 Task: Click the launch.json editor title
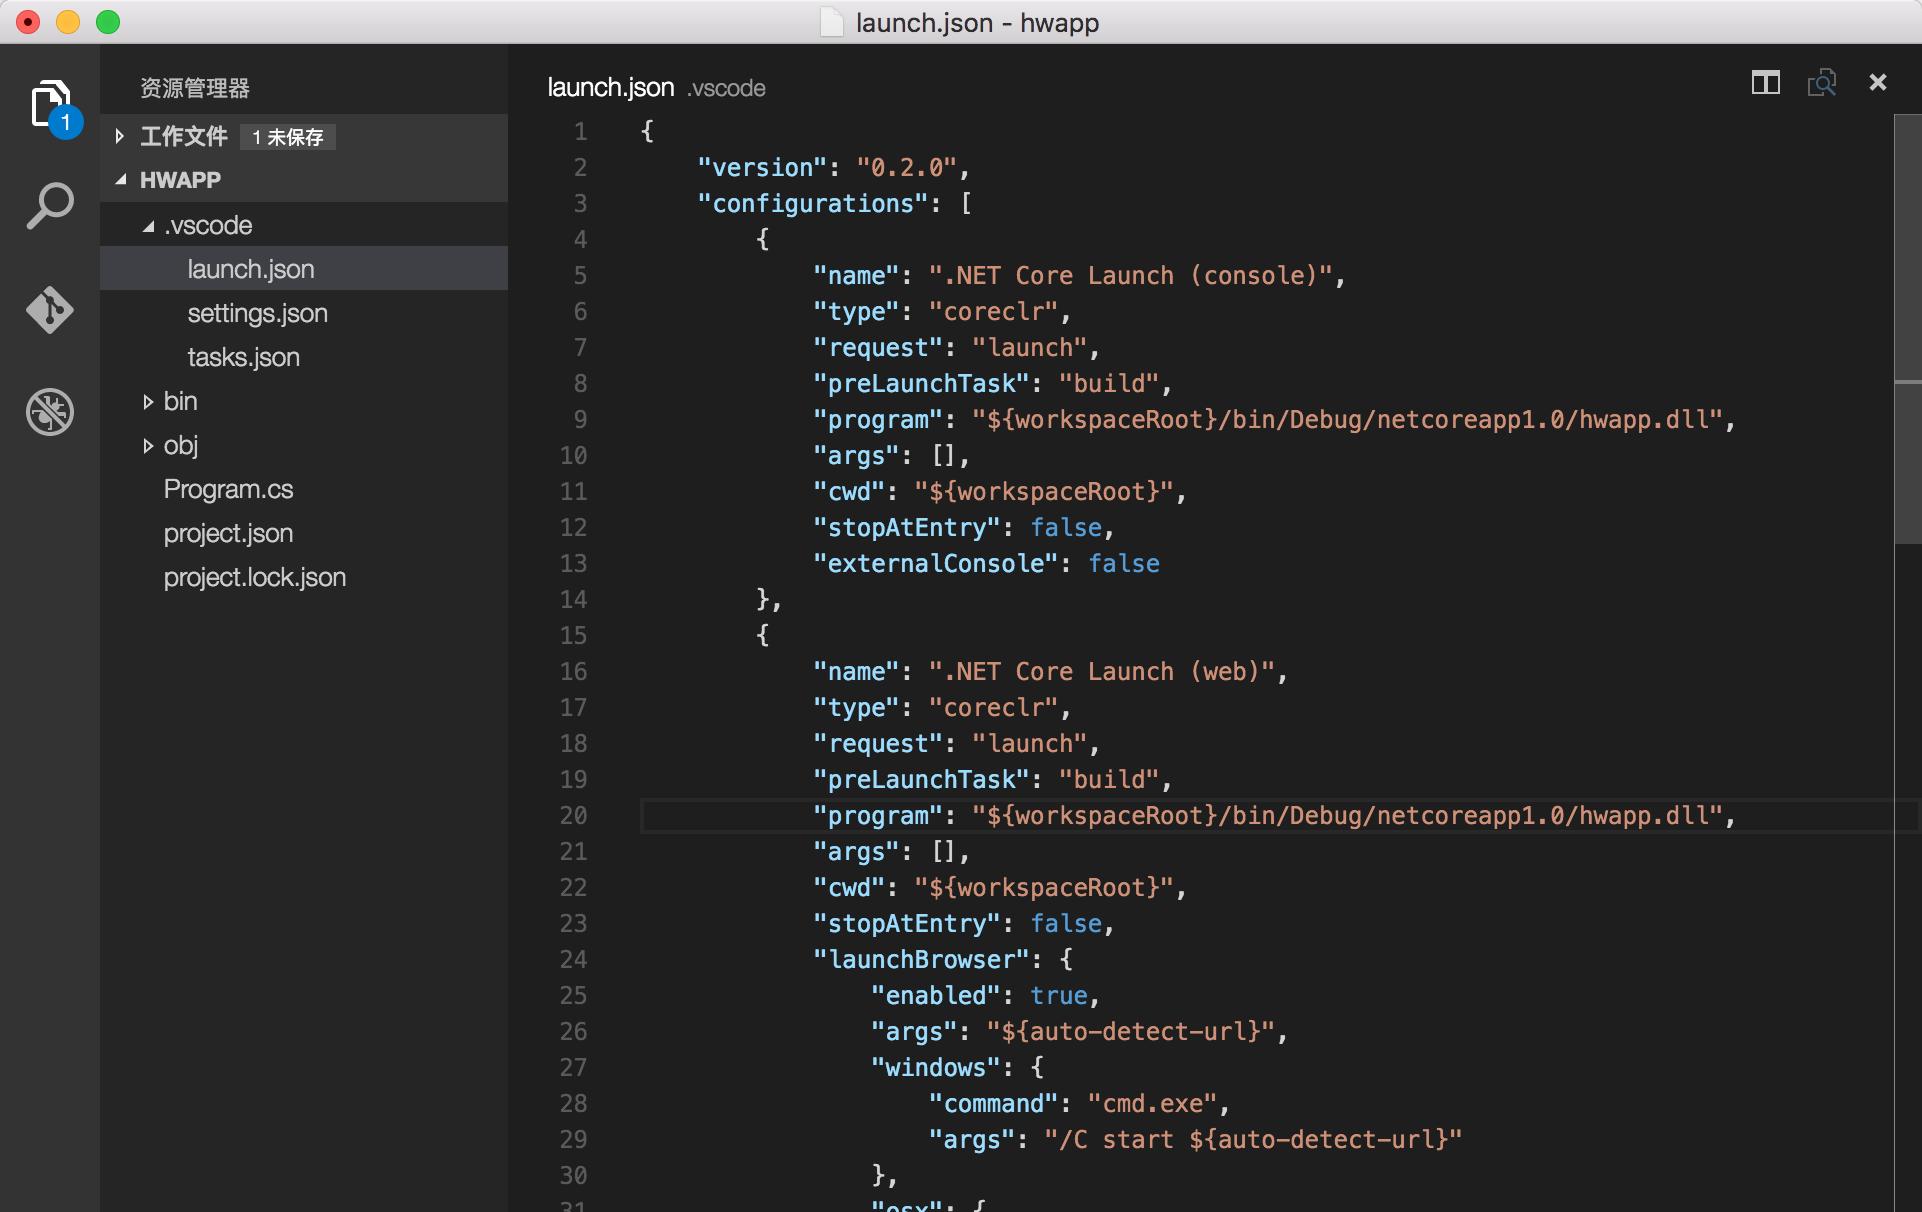(611, 88)
